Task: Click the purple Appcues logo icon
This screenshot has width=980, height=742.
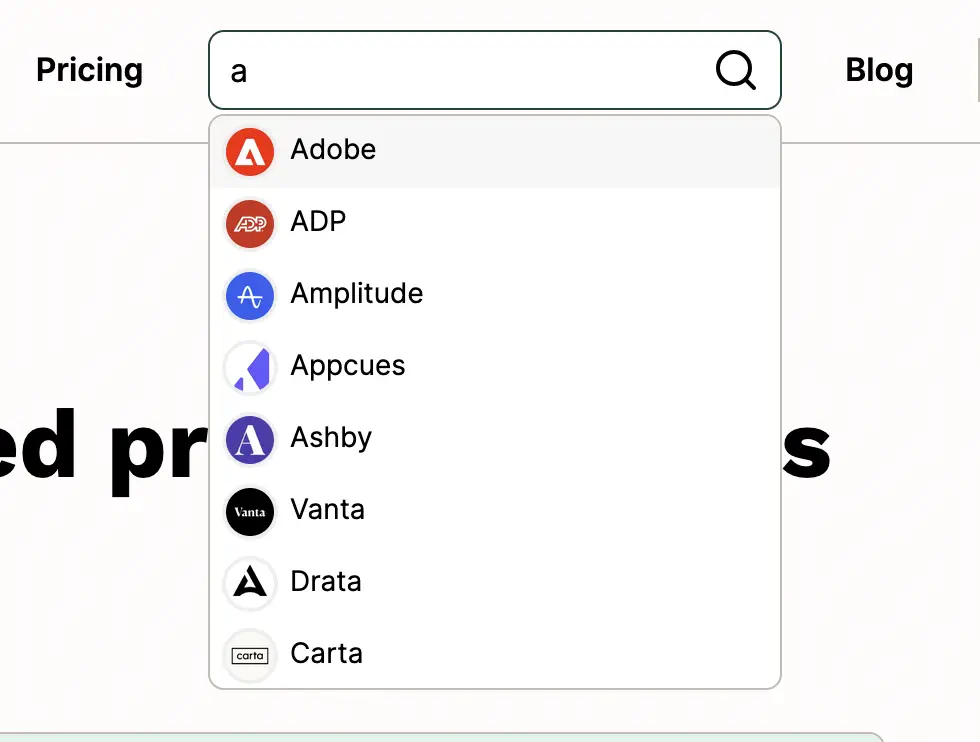Action: 250,368
